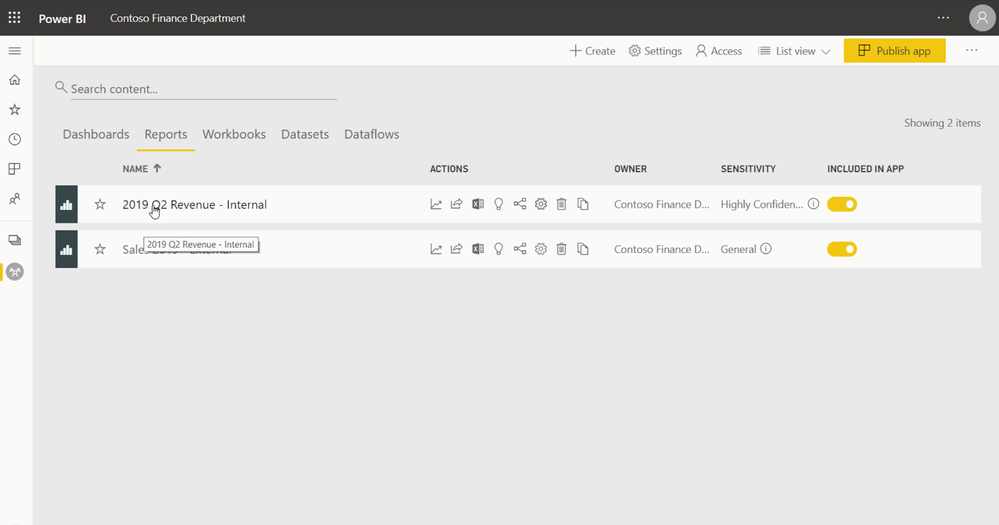Open workspace Settings
The height and width of the screenshot is (525, 999).
(655, 51)
